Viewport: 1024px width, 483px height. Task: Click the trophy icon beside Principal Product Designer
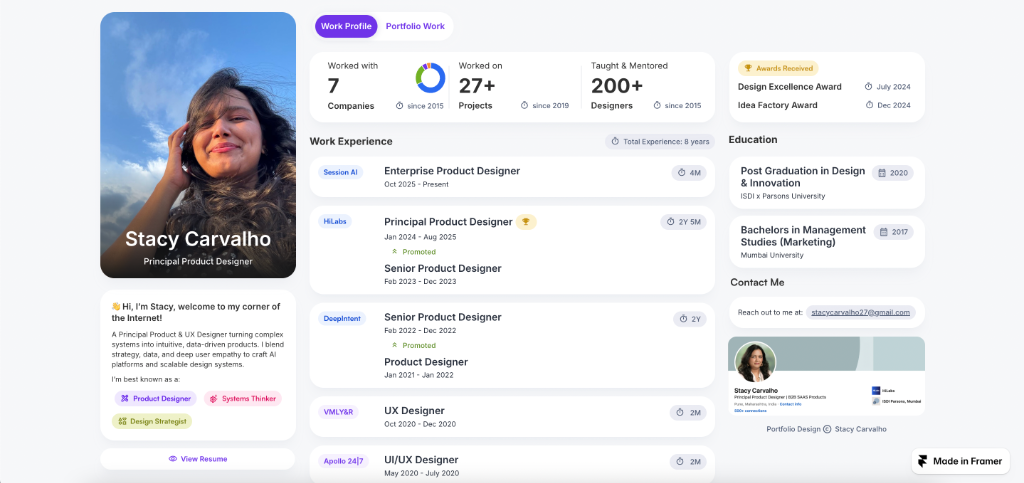pyautogui.click(x=526, y=222)
